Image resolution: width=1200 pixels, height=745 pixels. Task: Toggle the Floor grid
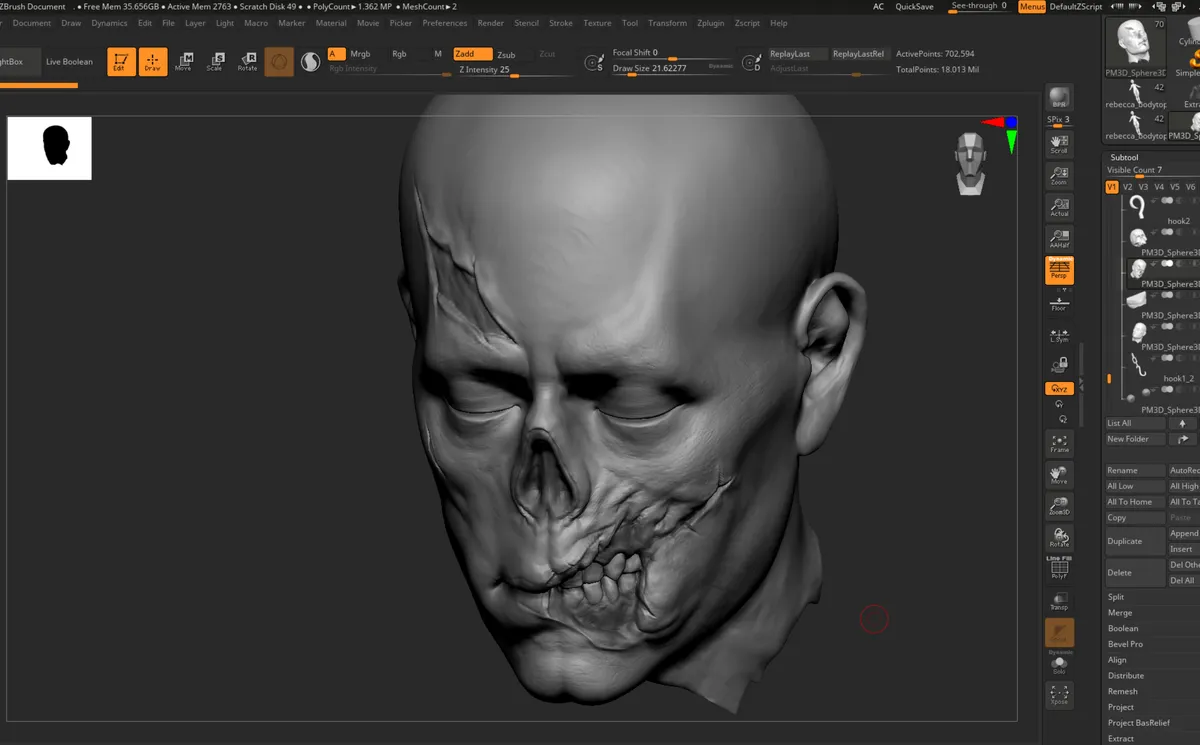(x=1059, y=302)
